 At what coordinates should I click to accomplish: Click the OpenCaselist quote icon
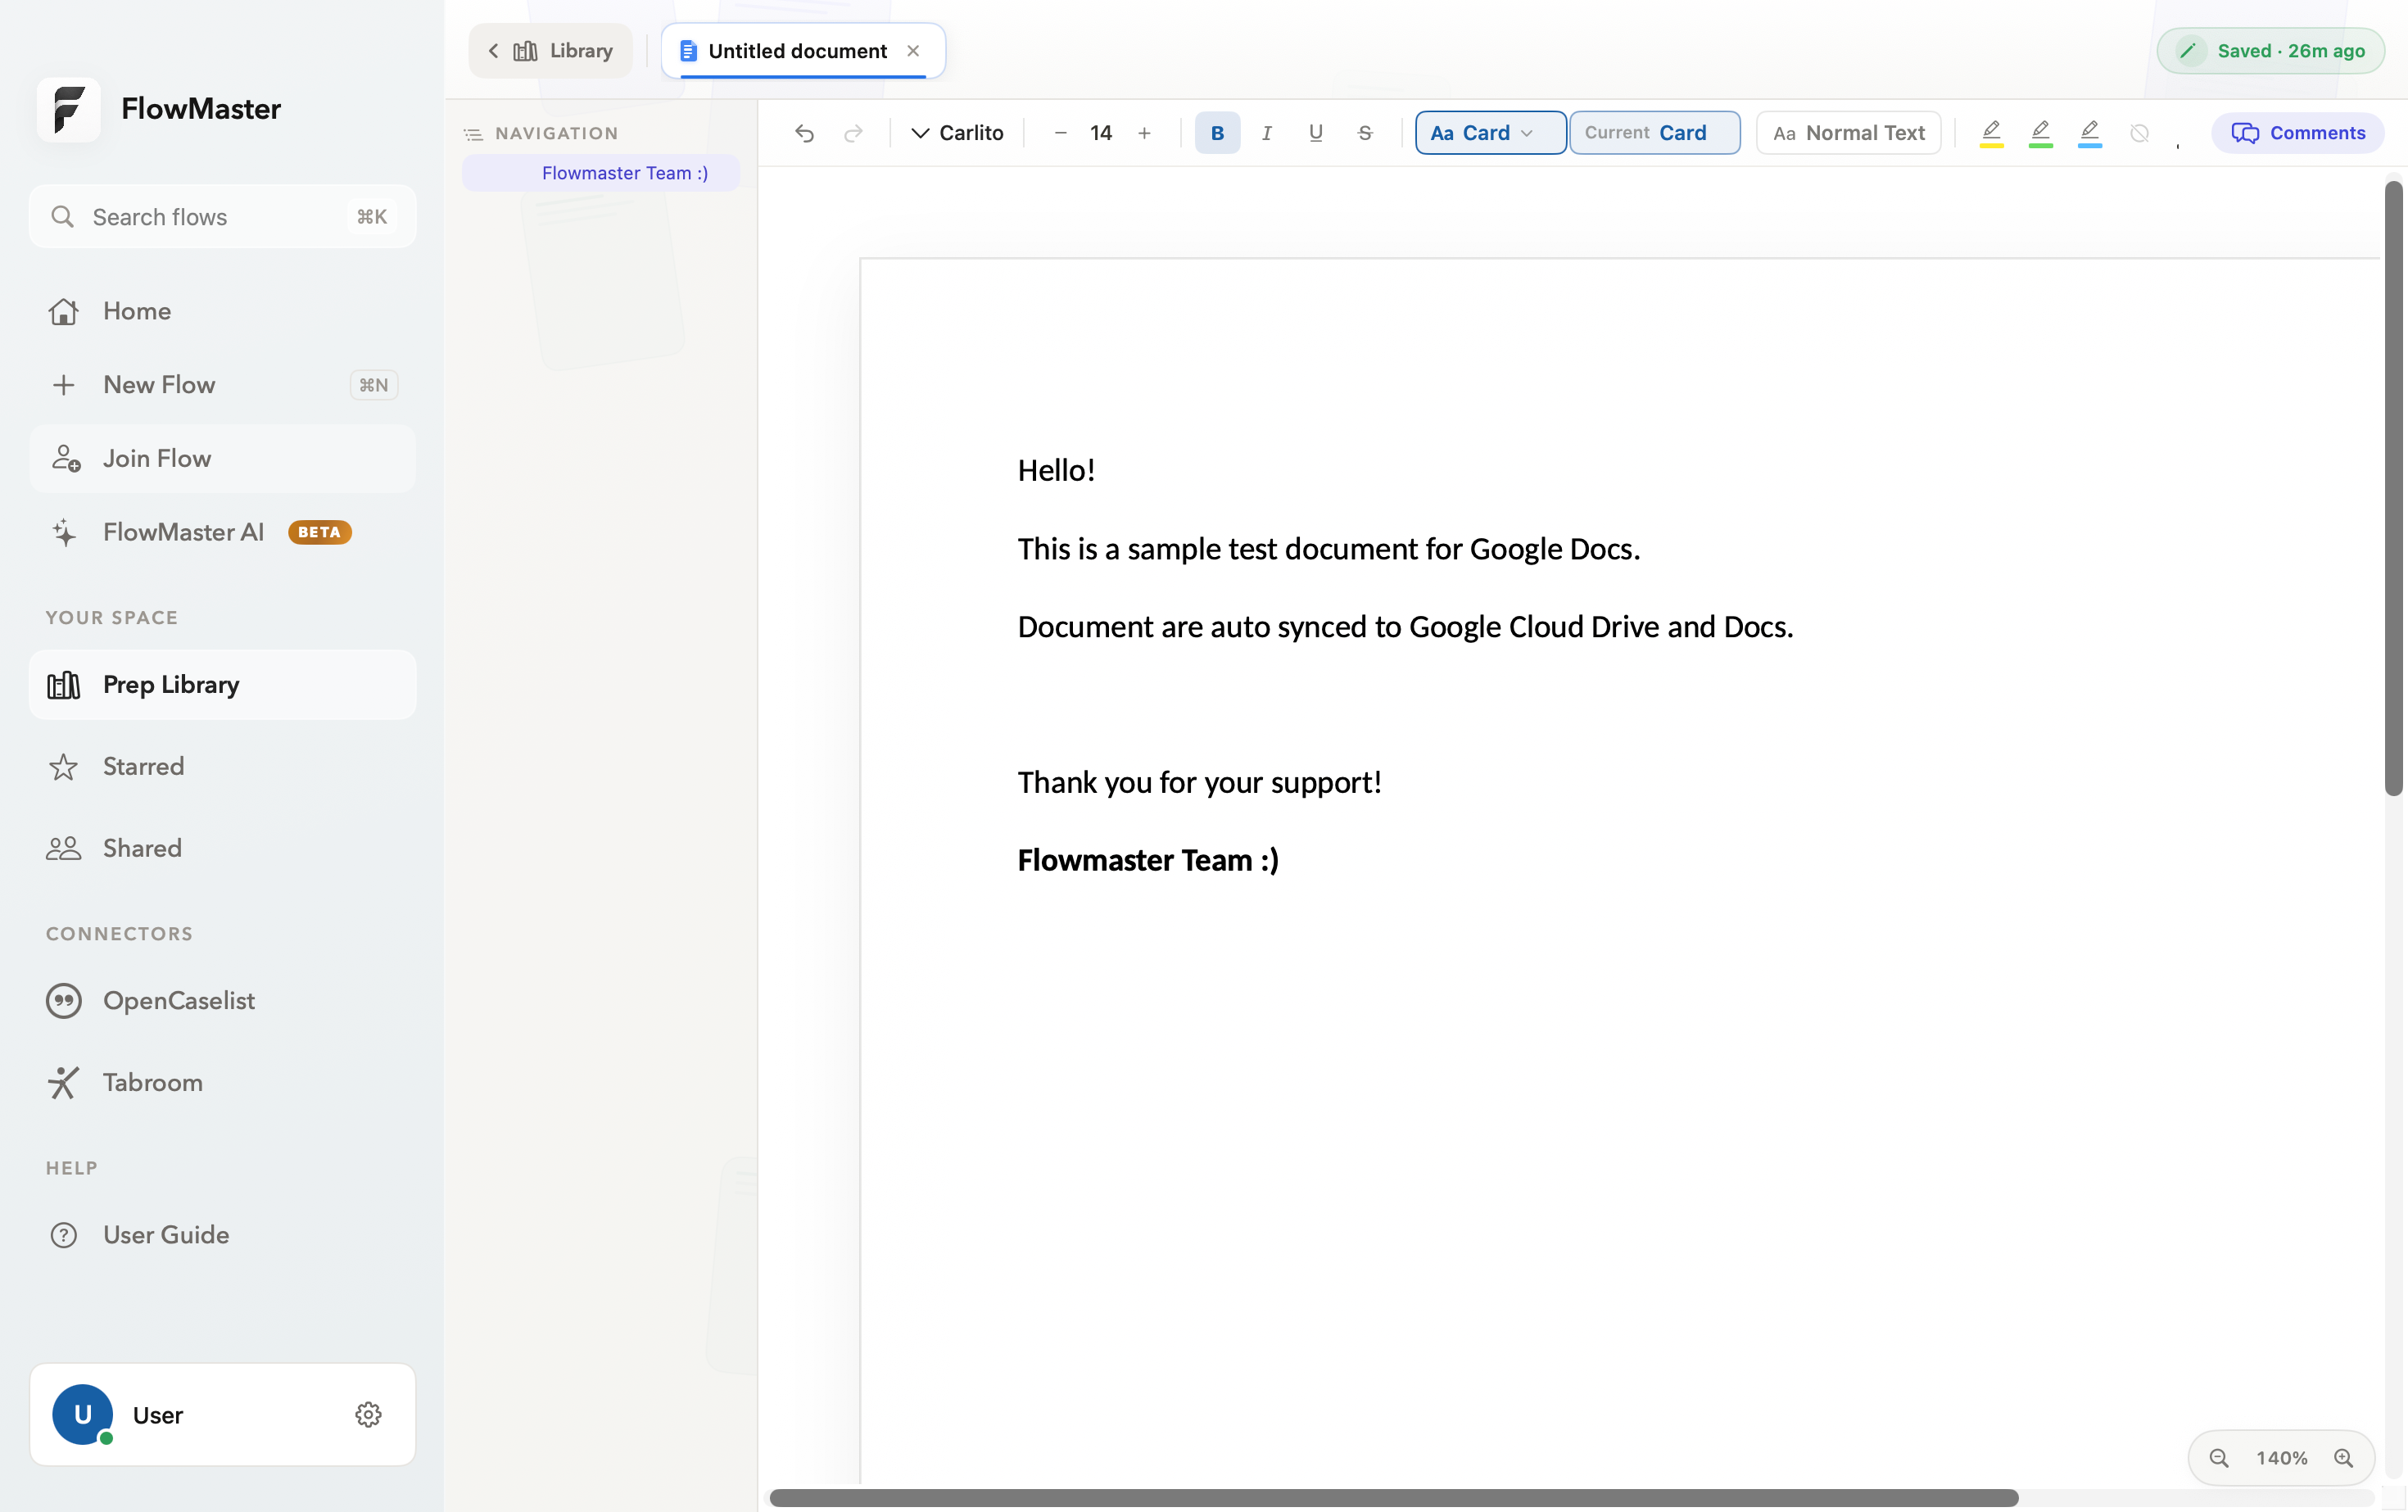click(63, 1001)
